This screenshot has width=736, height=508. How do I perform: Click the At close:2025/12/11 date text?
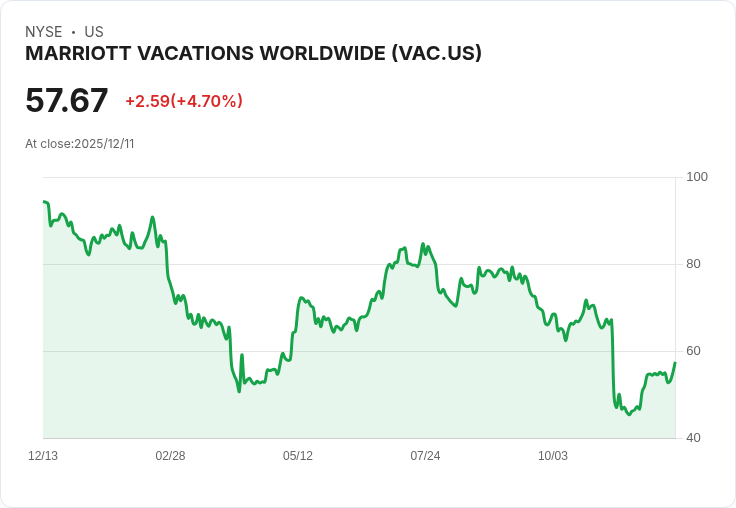pyautogui.click(x=80, y=144)
